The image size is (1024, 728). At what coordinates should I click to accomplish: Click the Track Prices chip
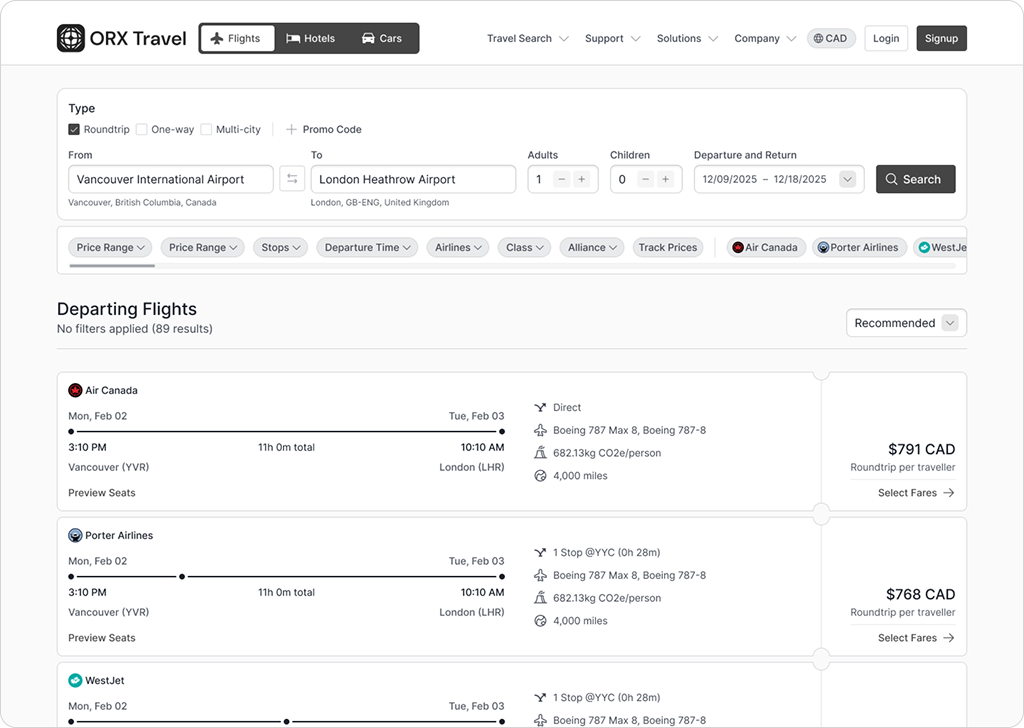pos(667,247)
